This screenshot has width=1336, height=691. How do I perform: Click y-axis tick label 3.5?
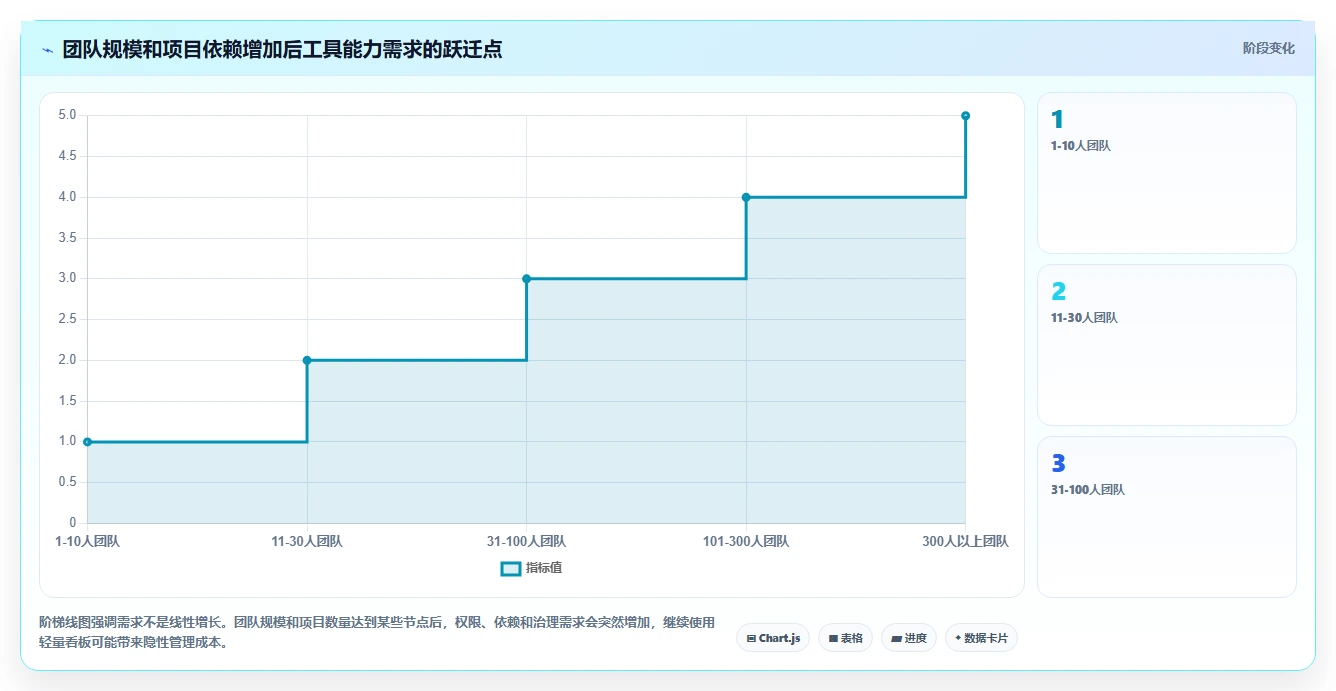coord(67,238)
